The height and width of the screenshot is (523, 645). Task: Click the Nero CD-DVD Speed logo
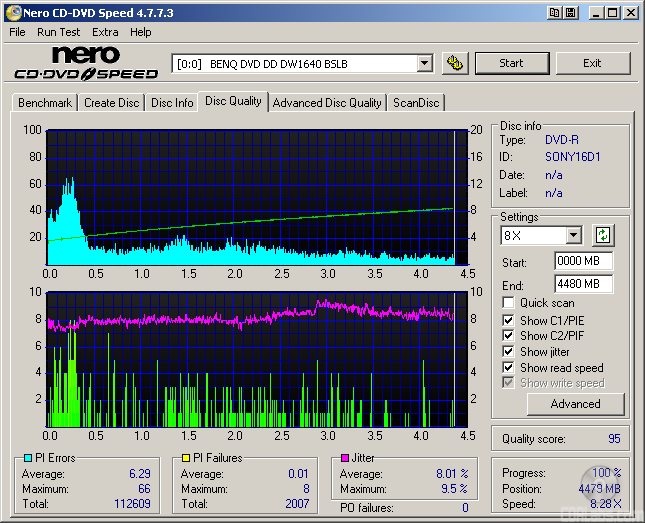point(86,63)
